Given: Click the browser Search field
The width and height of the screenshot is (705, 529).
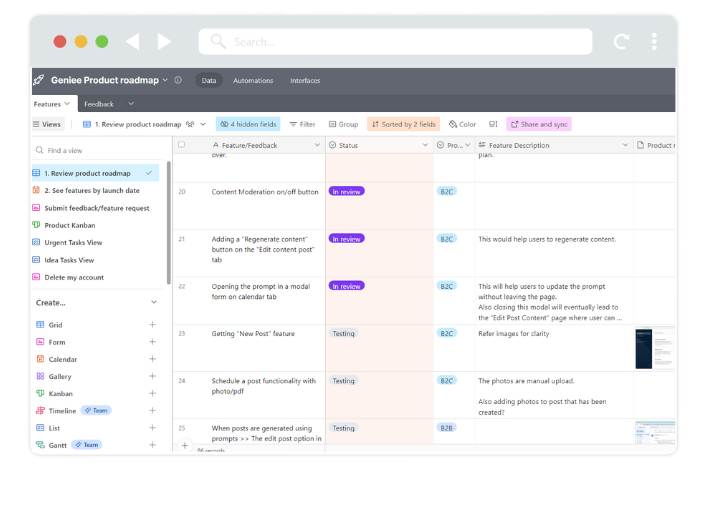Looking at the screenshot, I should pyautogui.click(x=395, y=41).
